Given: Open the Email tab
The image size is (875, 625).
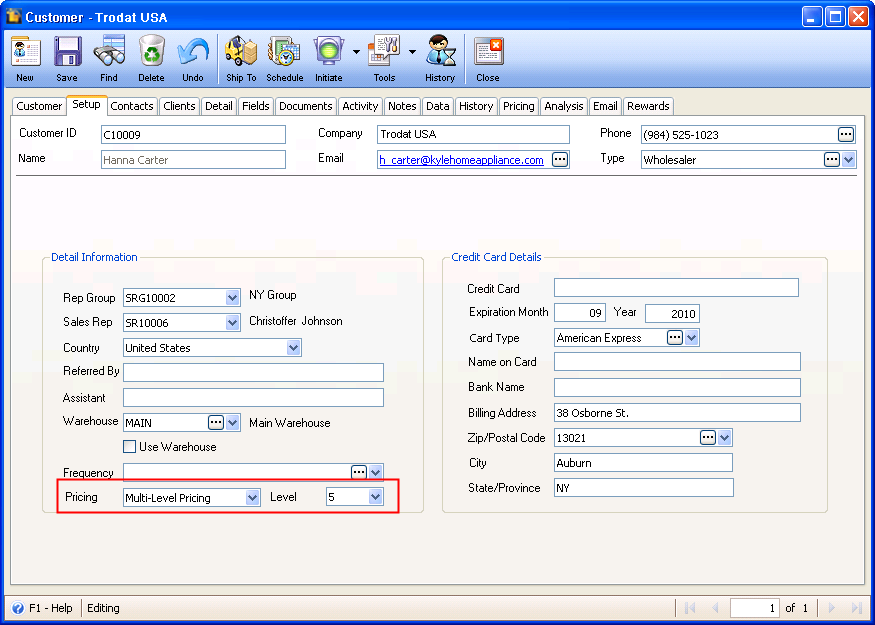Looking at the screenshot, I should click(605, 106).
